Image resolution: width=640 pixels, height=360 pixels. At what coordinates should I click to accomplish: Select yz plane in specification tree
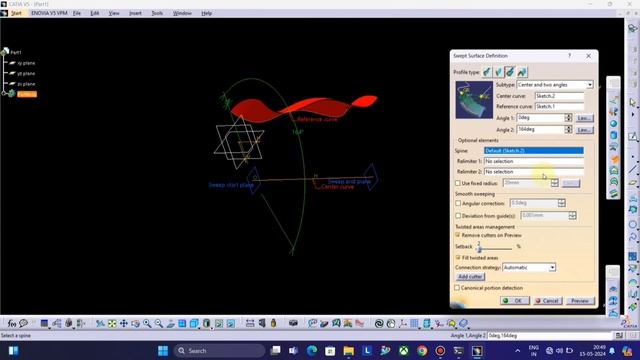coord(26,73)
